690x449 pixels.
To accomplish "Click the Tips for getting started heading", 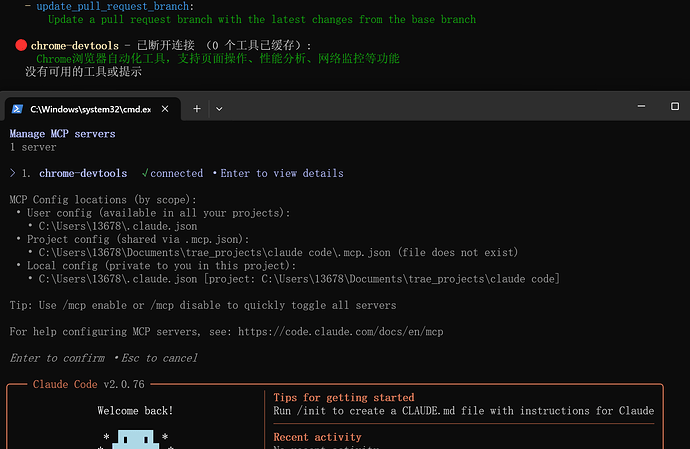I will pos(344,398).
